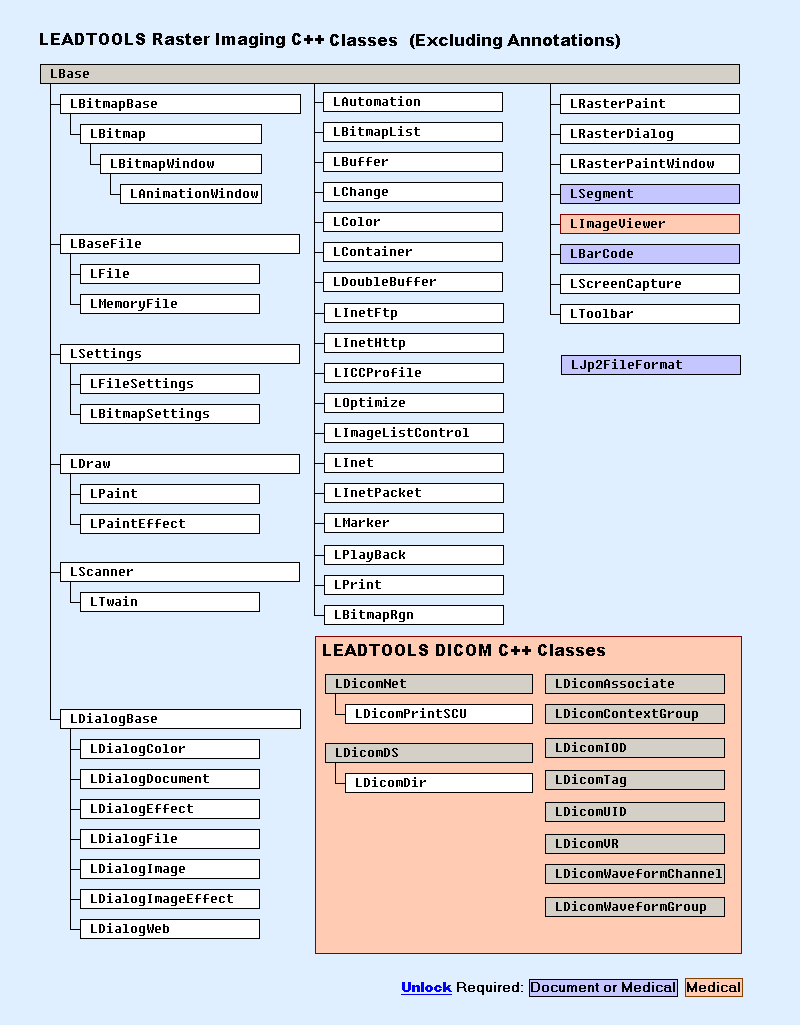Select the purple LBarCode class box
The width and height of the screenshot is (800, 1025).
coord(650,254)
